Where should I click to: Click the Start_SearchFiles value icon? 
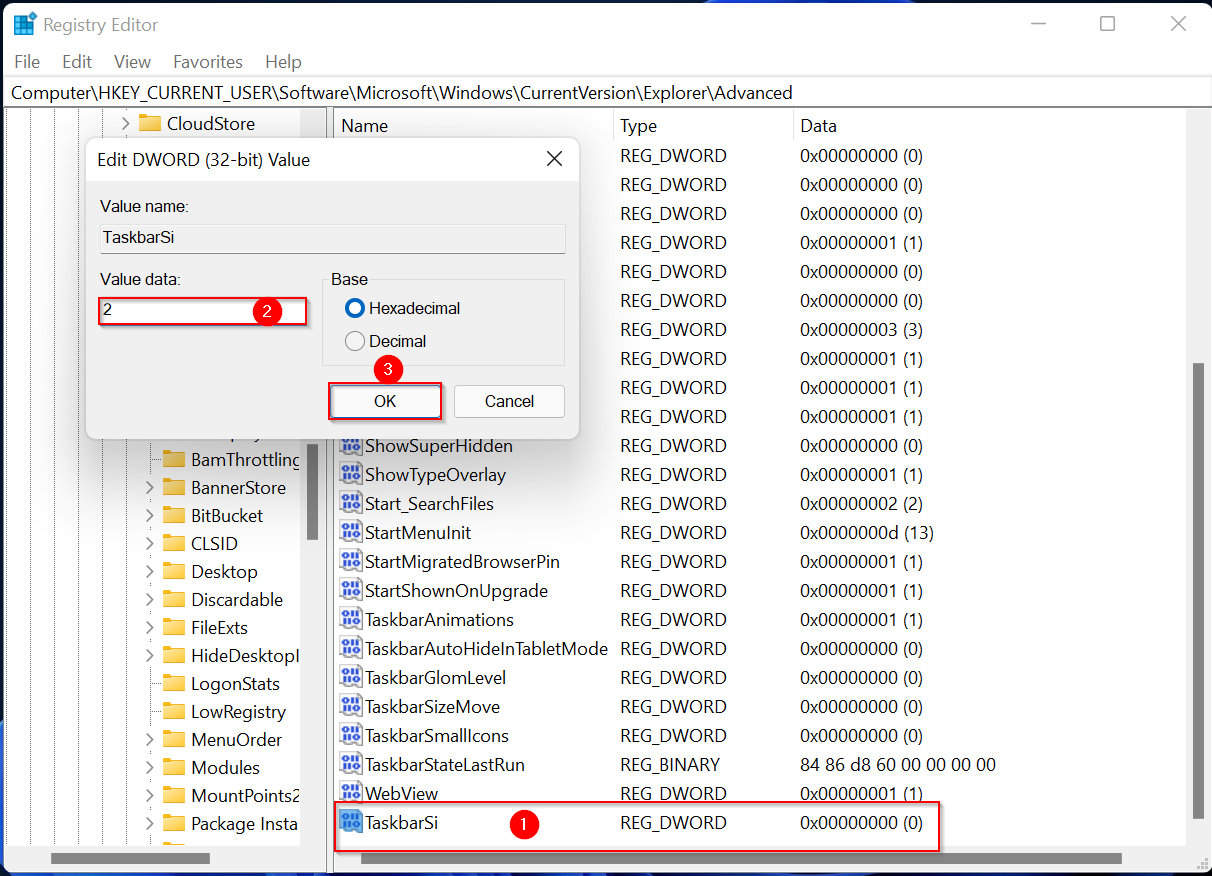pyautogui.click(x=351, y=503)
